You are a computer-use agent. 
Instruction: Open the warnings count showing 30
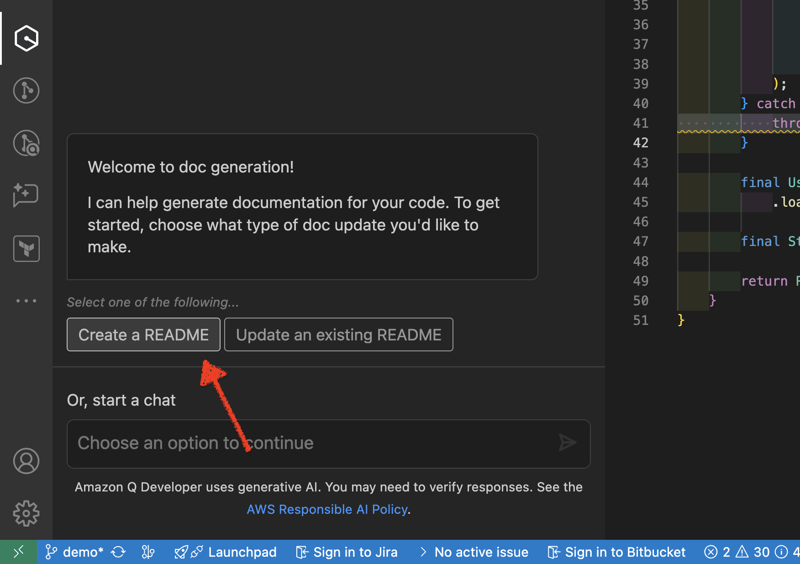click(753, 552)
